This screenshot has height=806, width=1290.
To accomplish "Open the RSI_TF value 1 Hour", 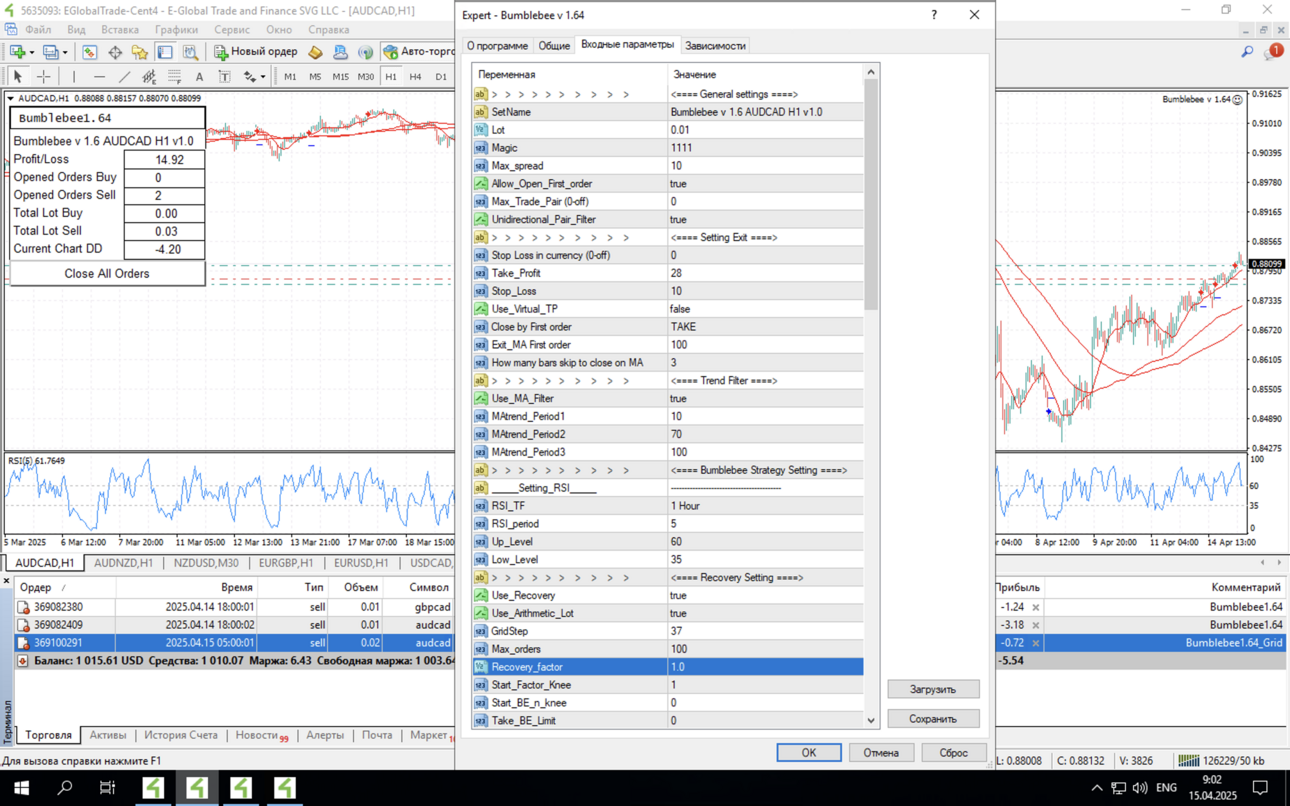I will click(765, 506).
